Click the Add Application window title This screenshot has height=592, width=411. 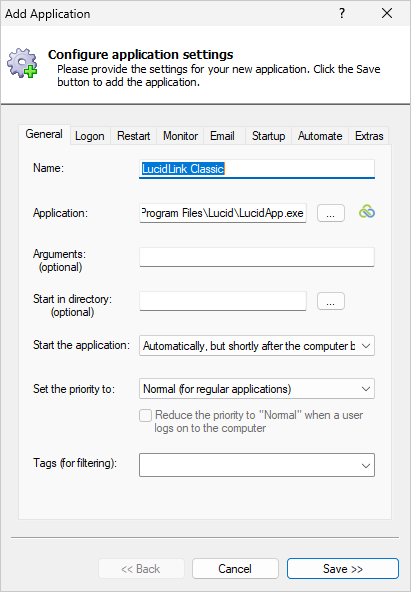click(48, 14)
